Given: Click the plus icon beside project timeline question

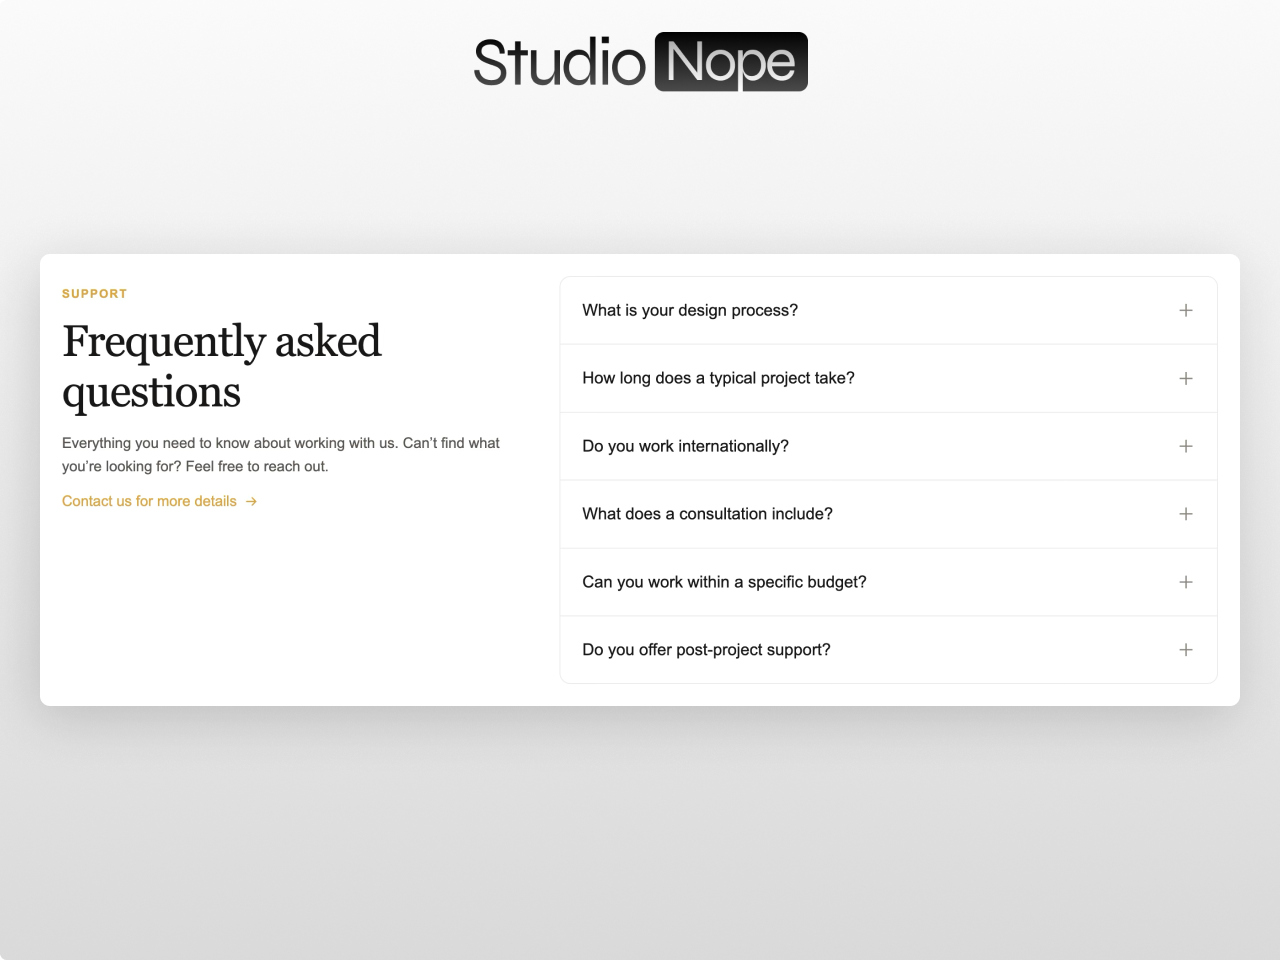Looking at the screenshot, I should 1186,378.
